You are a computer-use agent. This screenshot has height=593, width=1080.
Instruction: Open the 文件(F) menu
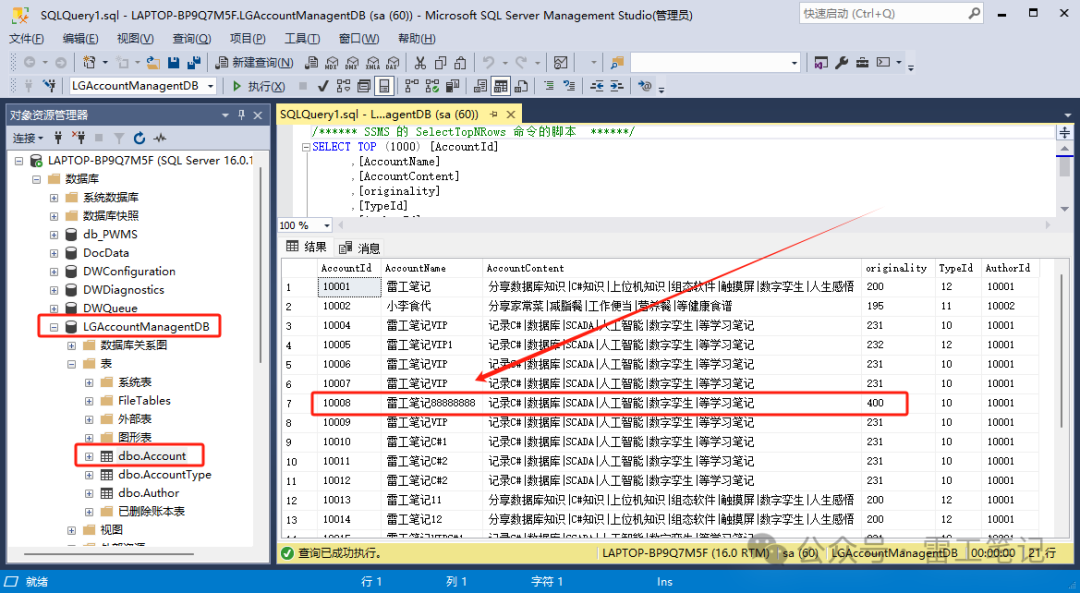[26, 39]
